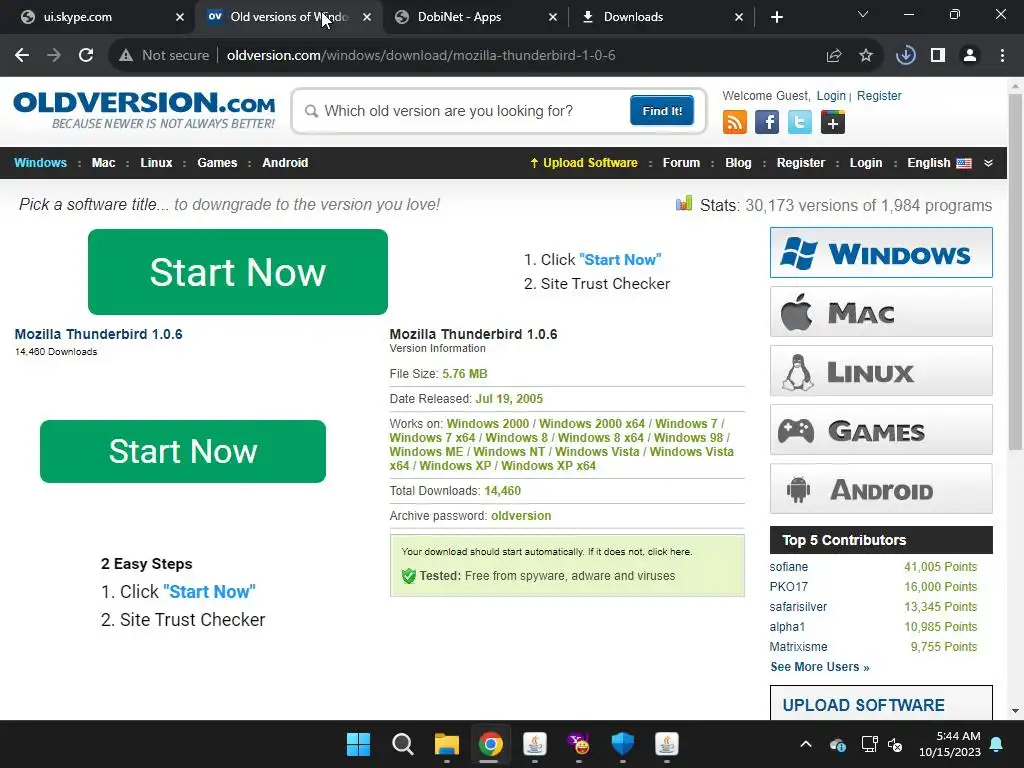Open the Android platform sidebar button

(881, 488)
